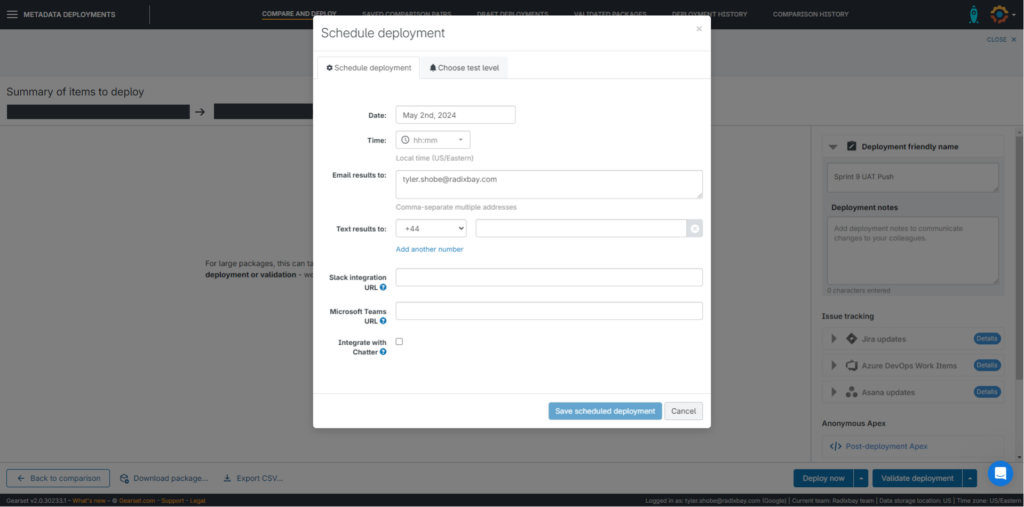Click the phone number input field
This screenshot has height=507, width=1024.
[581, 229]
